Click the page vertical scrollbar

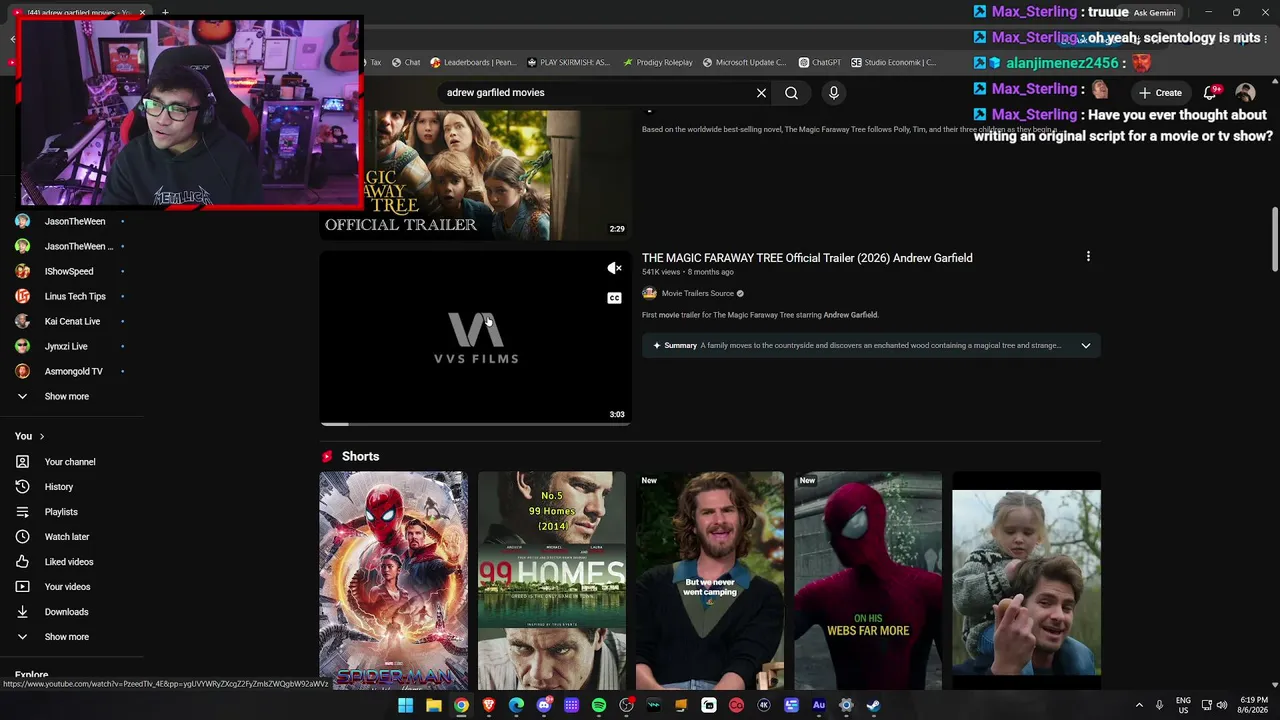[x=1274, y=239]
